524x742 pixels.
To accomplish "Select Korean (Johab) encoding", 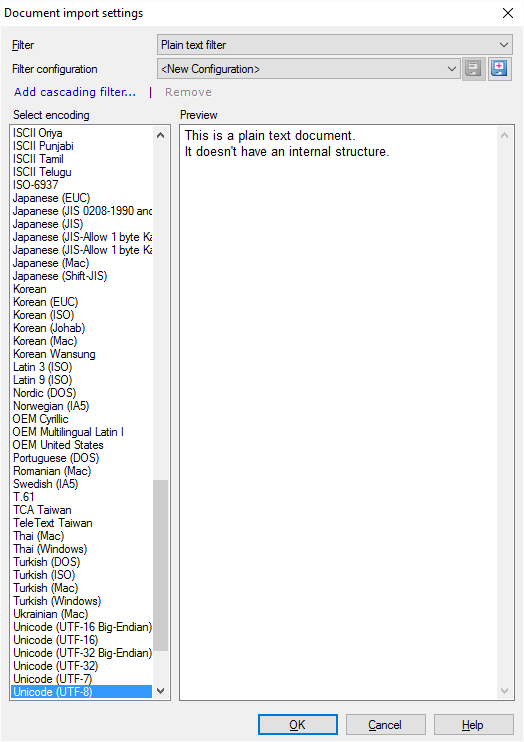I will (x=81, y=328).
